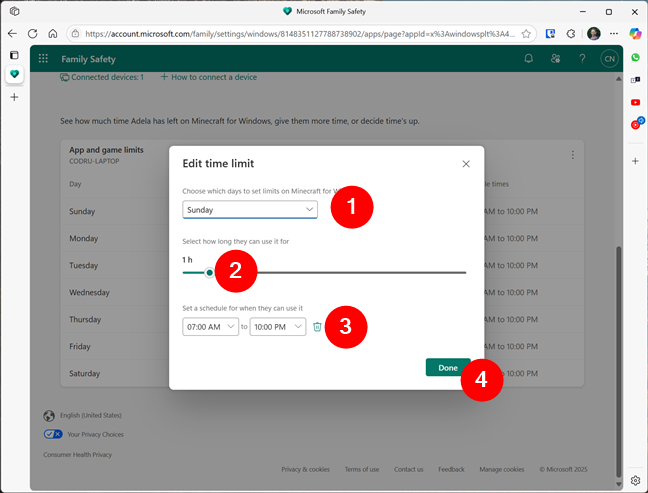This screenshot has width=648, height=493.
Task: Open Contact us footer link
Action: pos(409,469)
